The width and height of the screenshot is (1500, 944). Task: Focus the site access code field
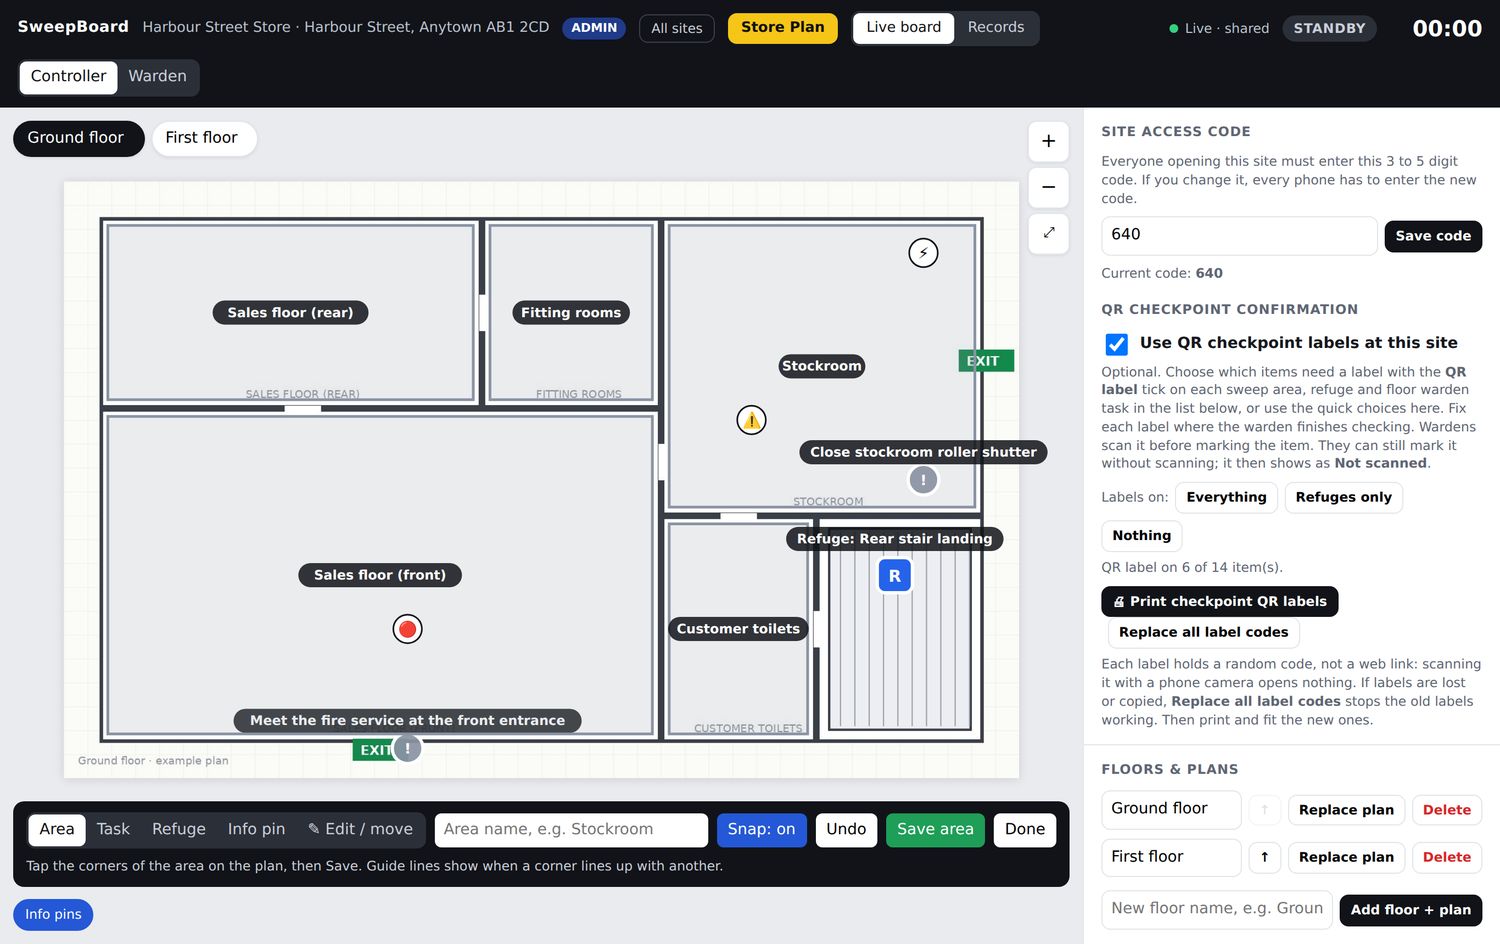coord(1239,235)
